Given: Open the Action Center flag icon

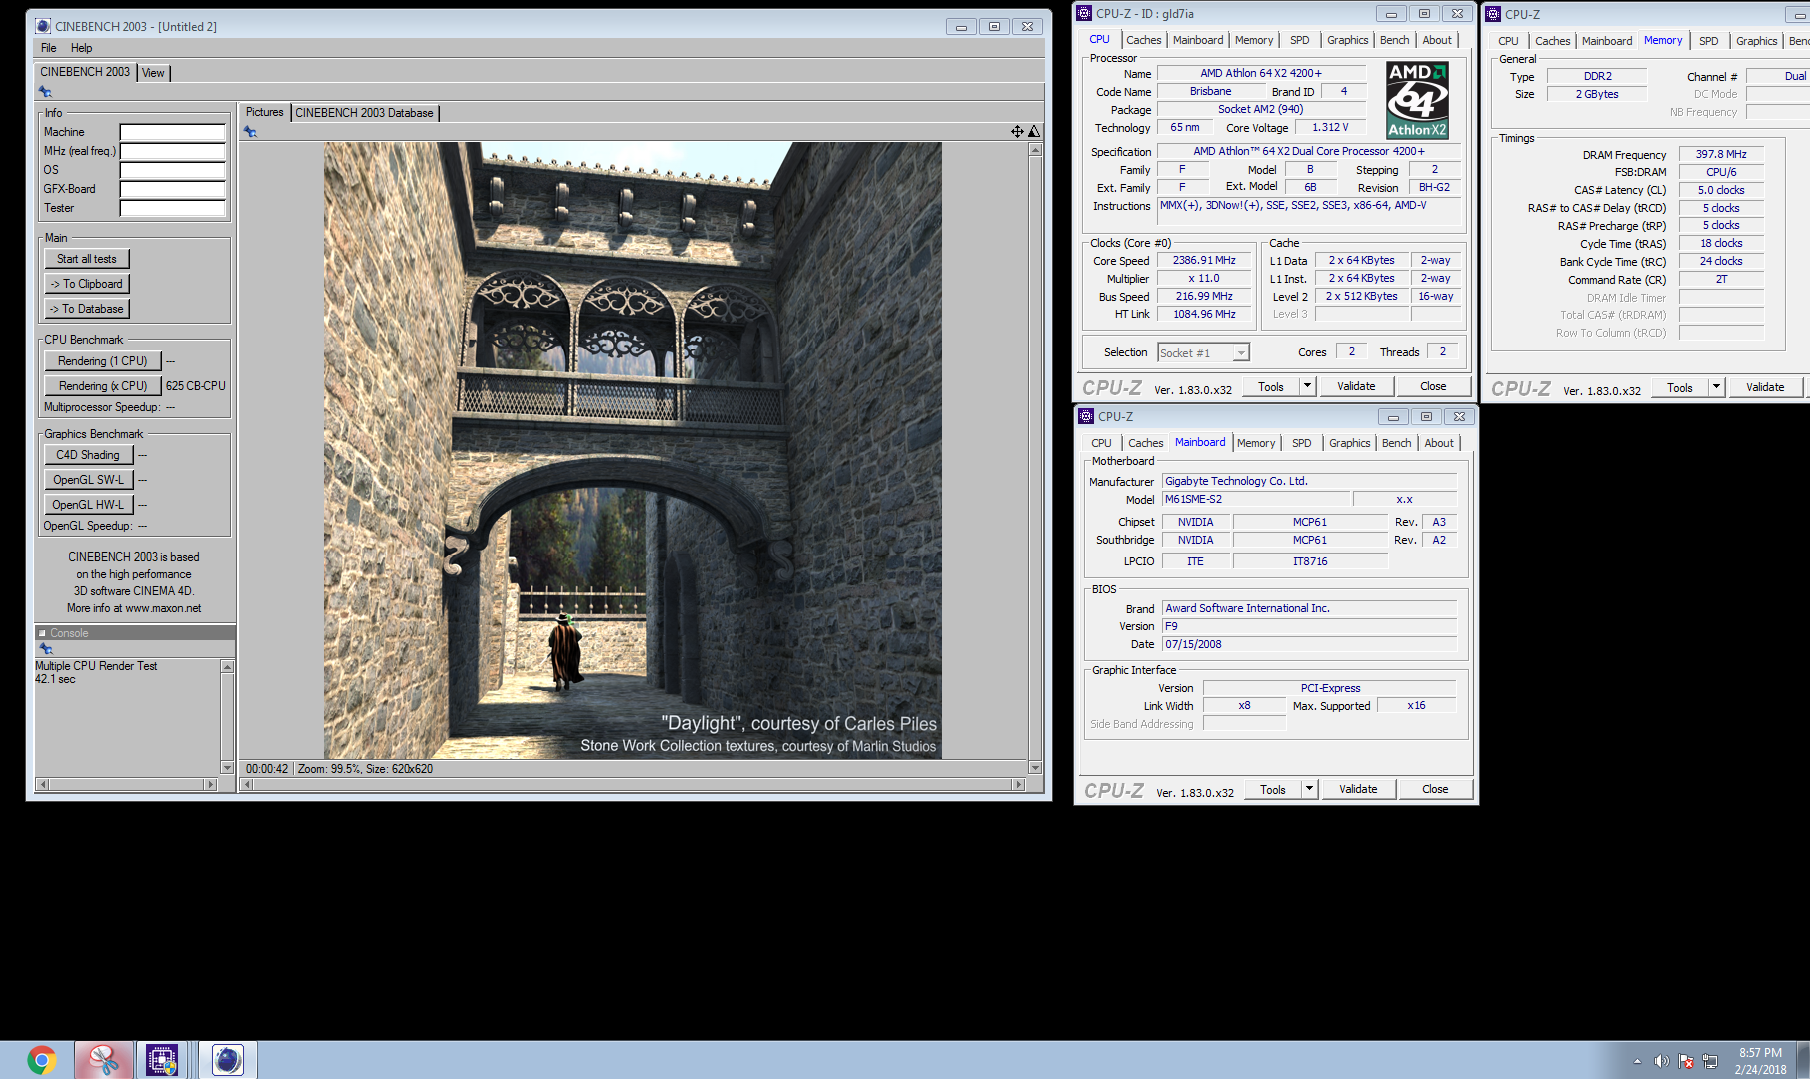Looking at the screenshot, I should tap(1686, 1061).
